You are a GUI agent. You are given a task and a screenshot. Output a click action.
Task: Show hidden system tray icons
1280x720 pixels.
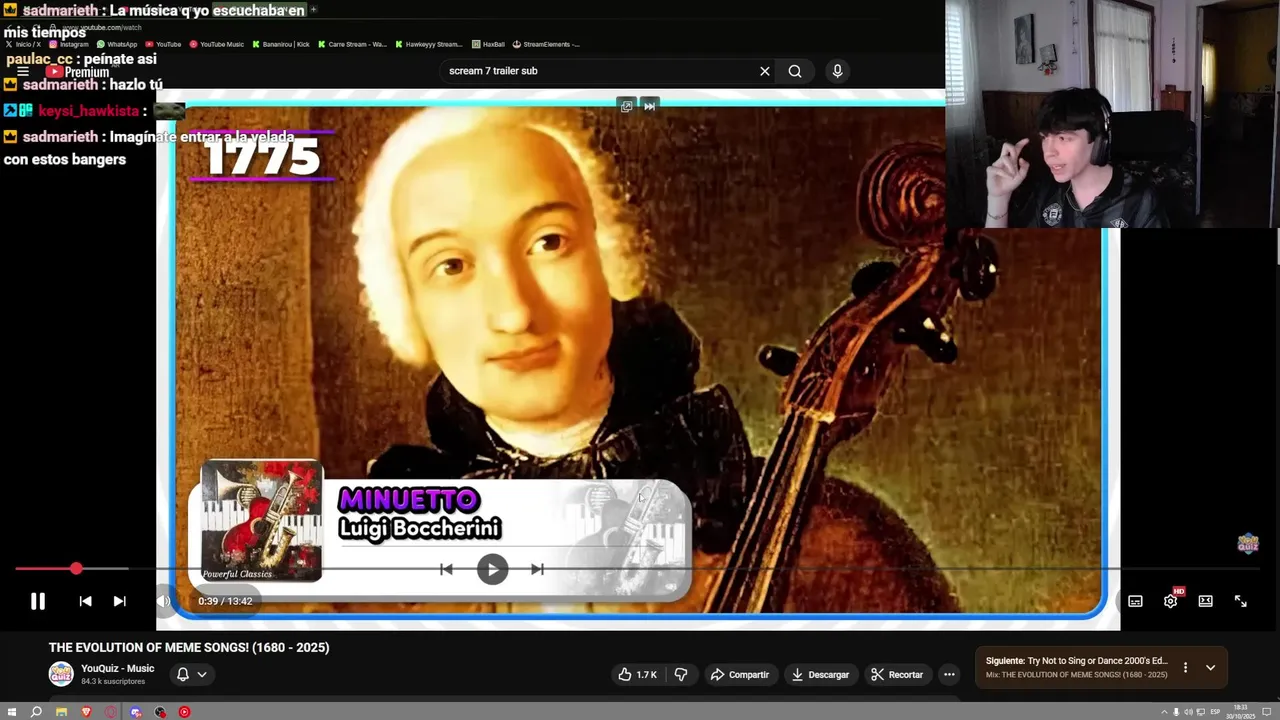(x=1164, y=712)
